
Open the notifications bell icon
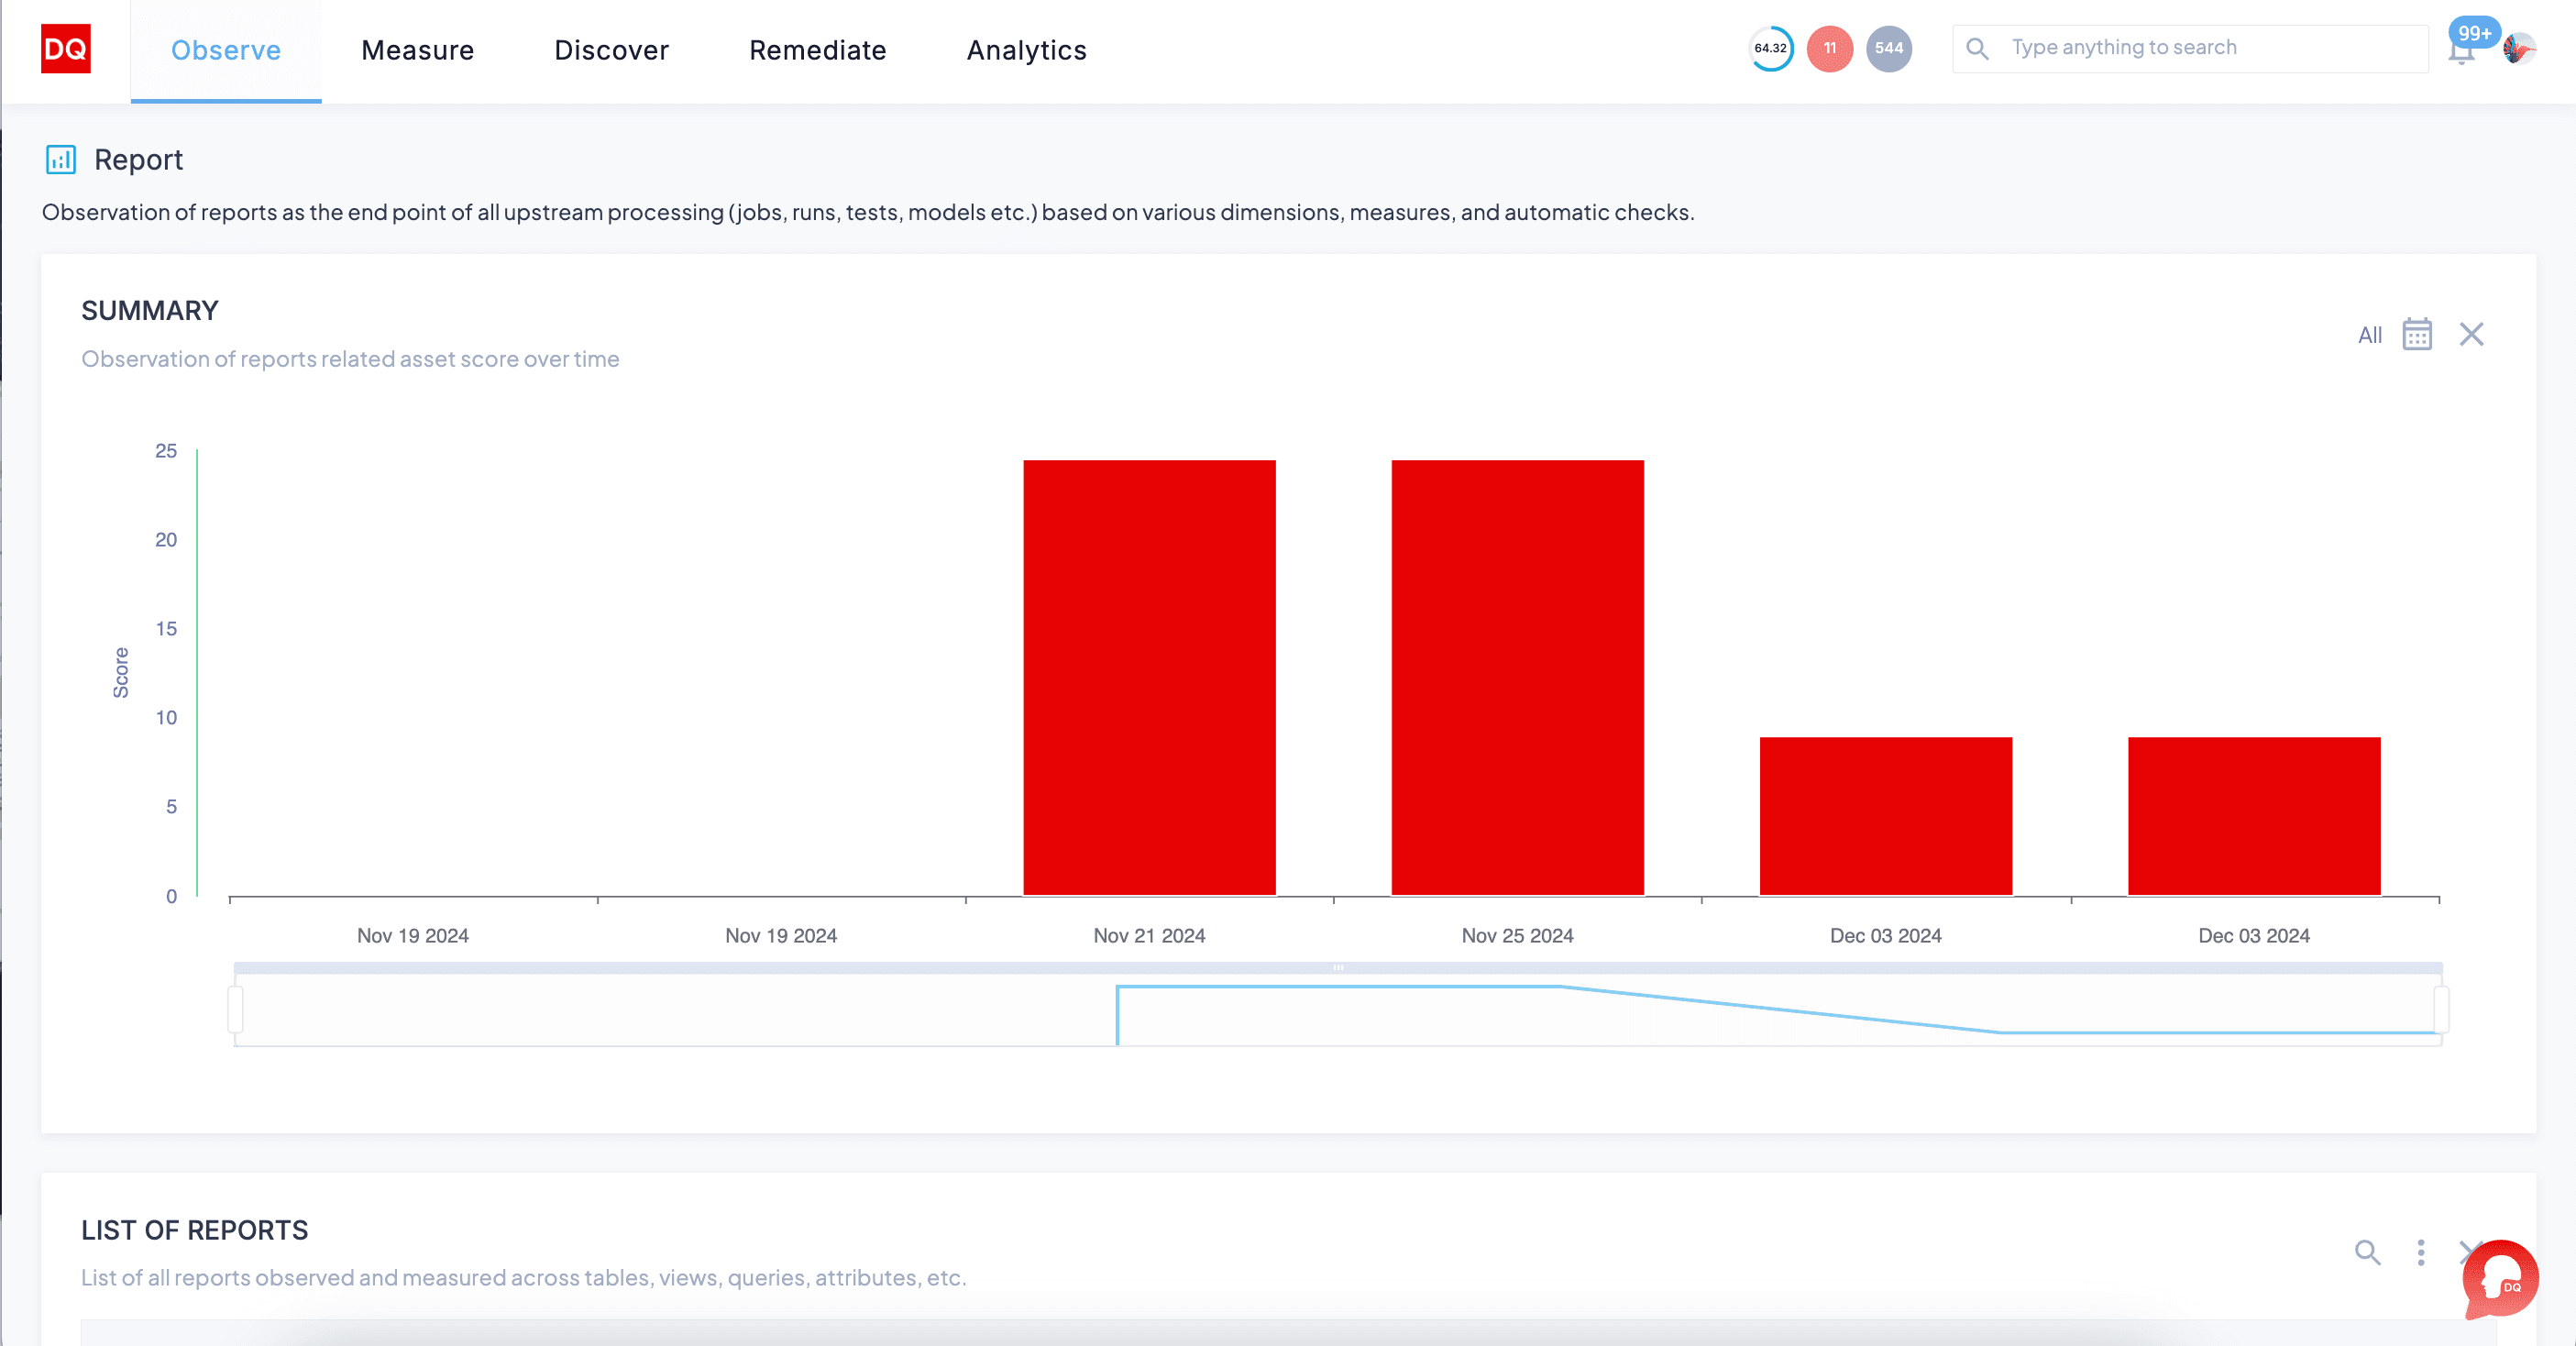(2461, 52)
